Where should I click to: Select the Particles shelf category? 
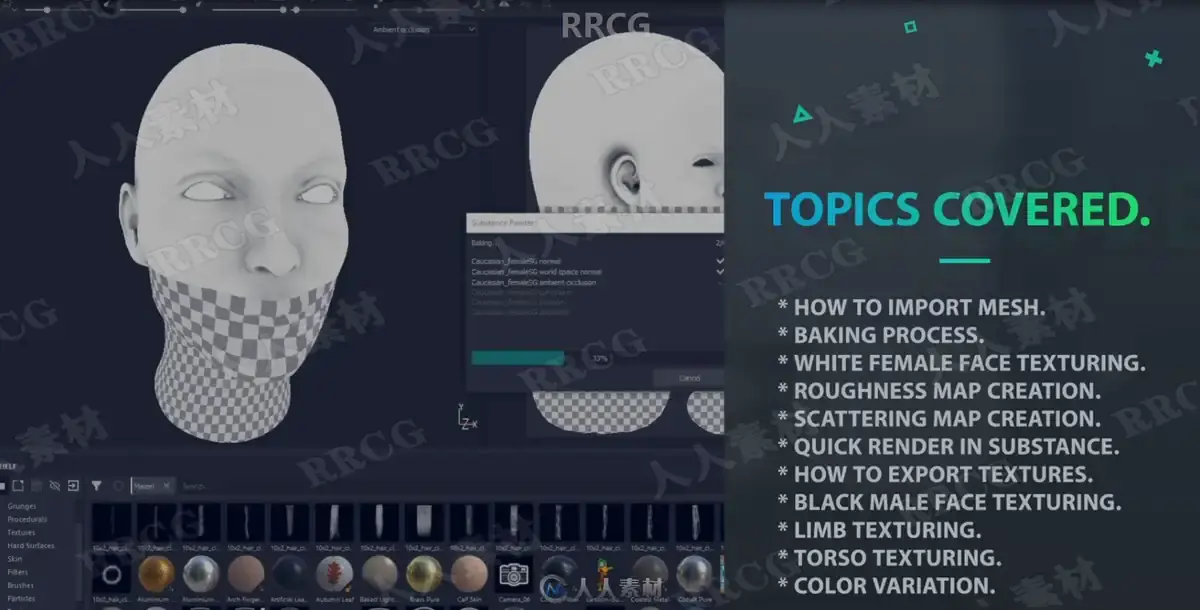pos(21,598)
